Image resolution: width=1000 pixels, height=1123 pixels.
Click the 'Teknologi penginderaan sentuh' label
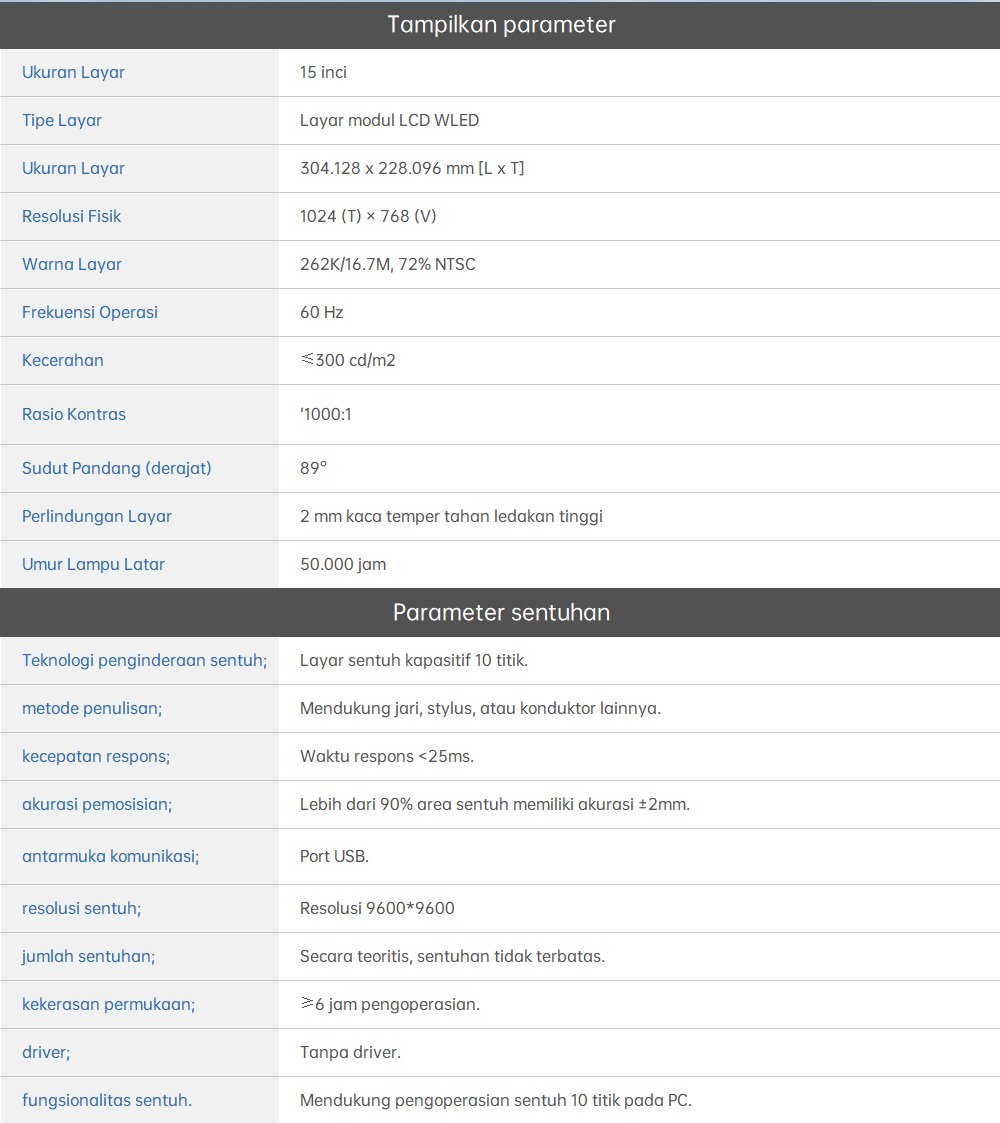point(144,660)
